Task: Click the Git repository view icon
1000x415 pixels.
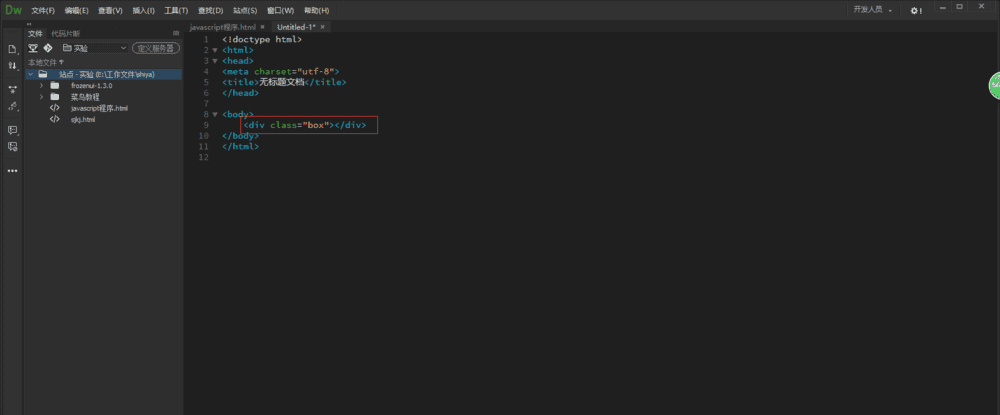Action: pyautogui.click(x=47, y=47)
